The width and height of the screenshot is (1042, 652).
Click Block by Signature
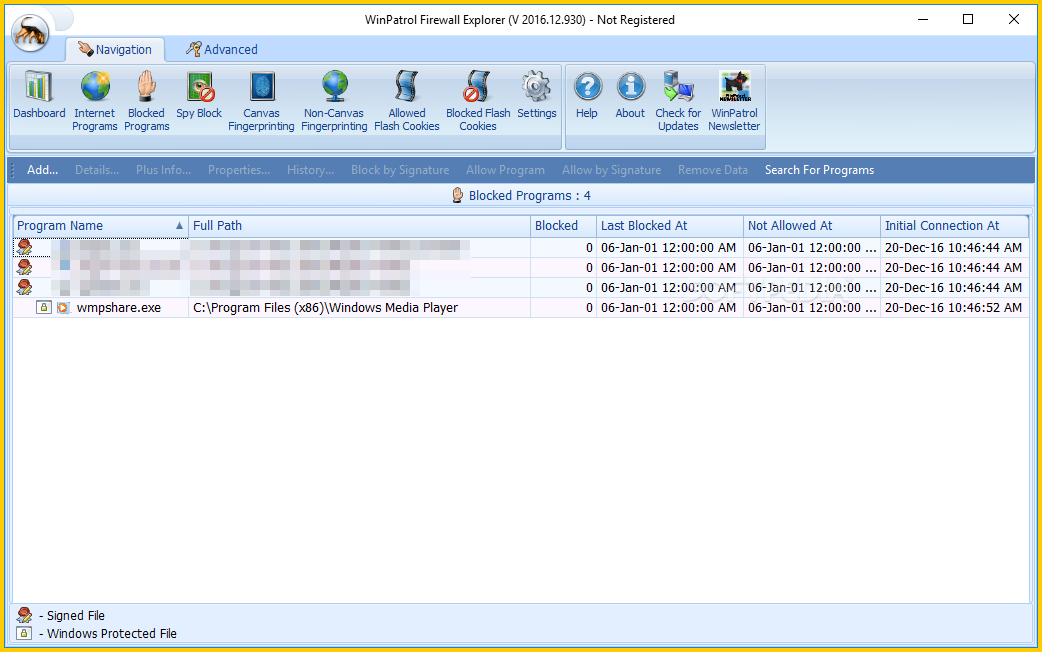[400, 170]
